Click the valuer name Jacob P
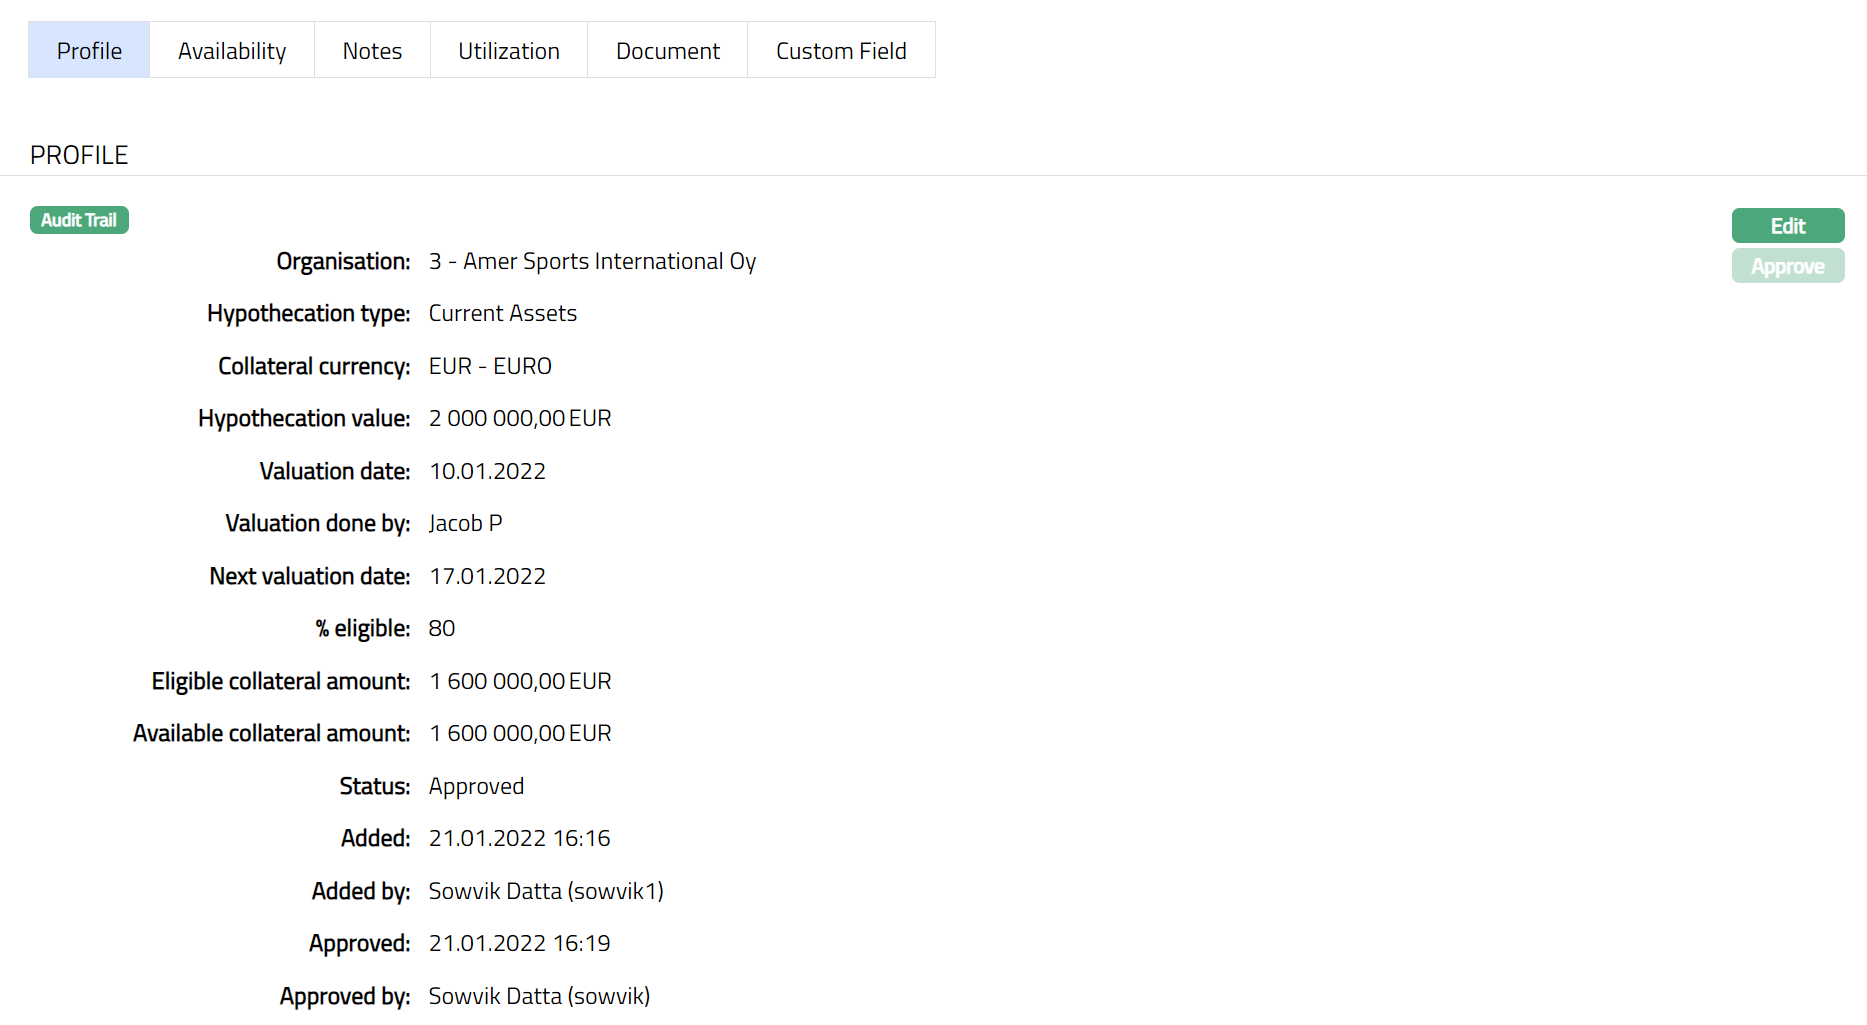The width and height of the screenshot is (1867, 1025). 465,524
